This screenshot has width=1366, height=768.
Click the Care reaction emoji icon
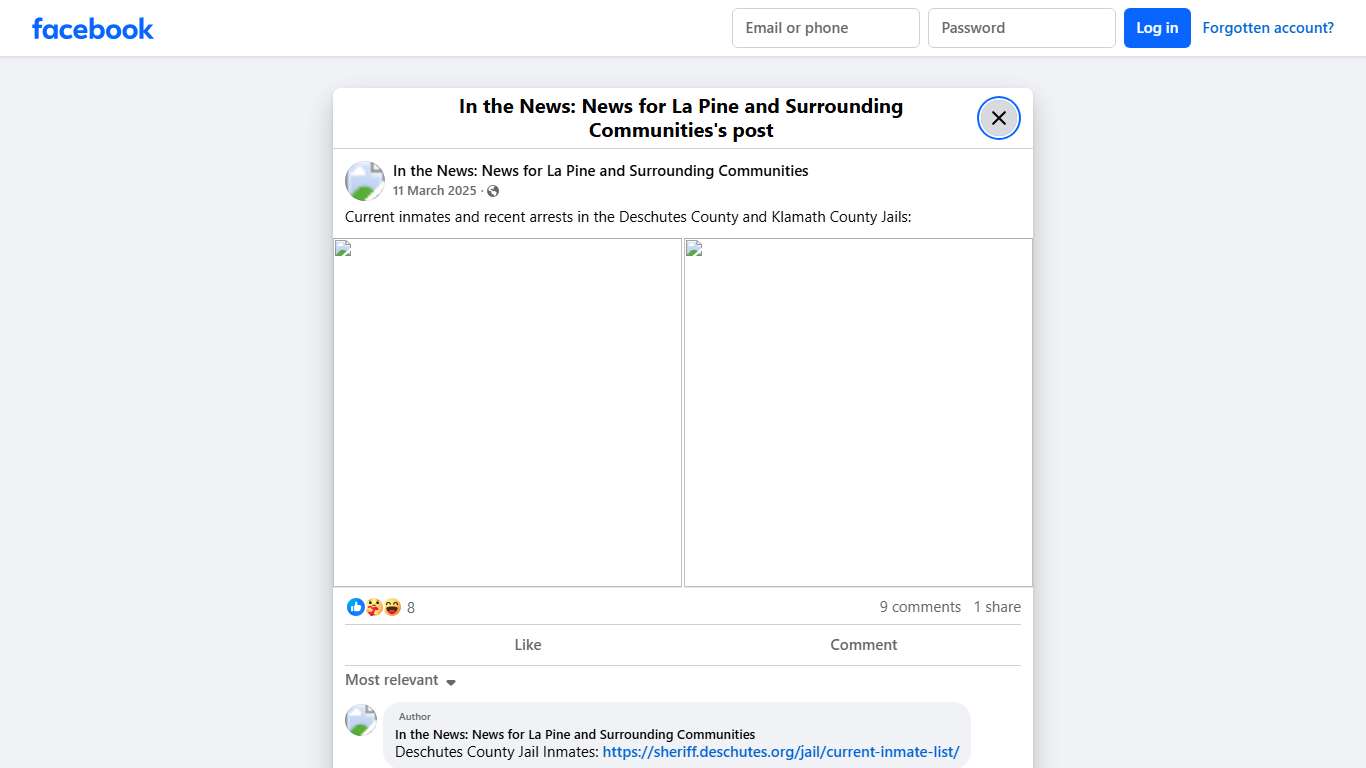click(374, 607)
